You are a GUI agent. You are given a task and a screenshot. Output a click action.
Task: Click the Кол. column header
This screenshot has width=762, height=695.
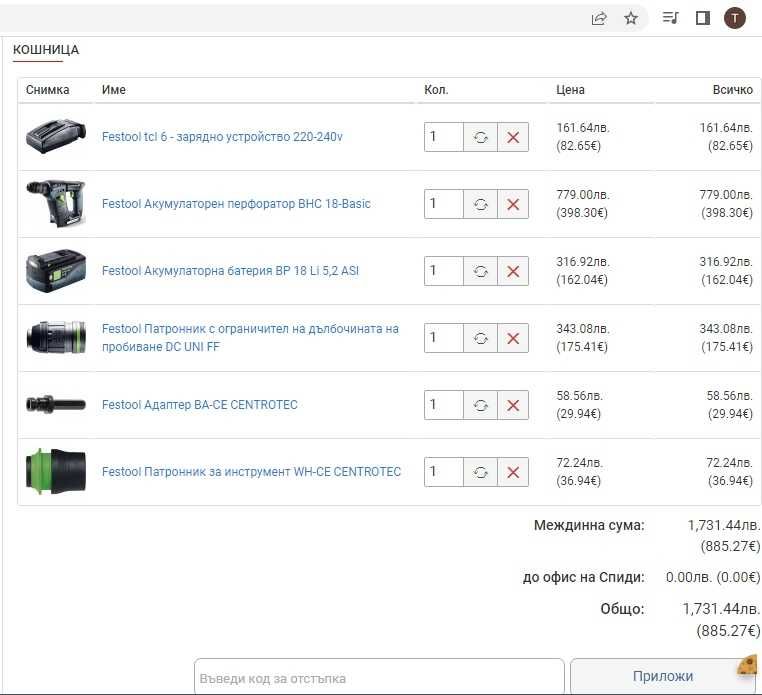point(436,90)
